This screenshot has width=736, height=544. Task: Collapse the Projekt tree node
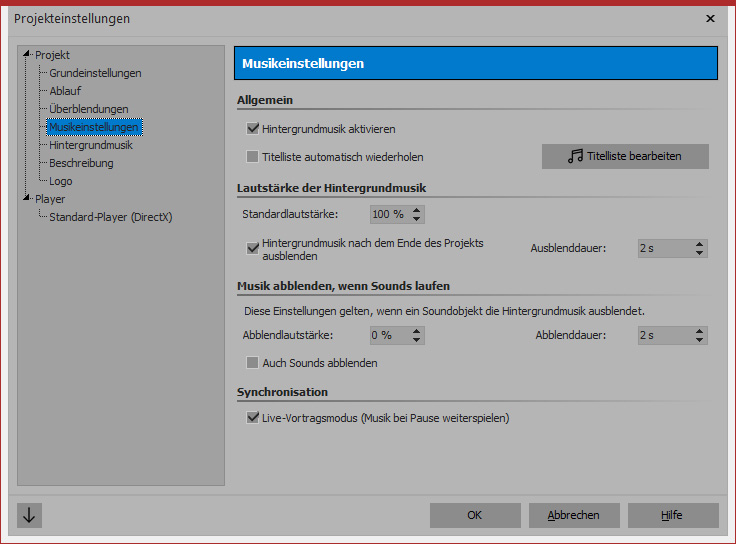(x=27, y=54)
